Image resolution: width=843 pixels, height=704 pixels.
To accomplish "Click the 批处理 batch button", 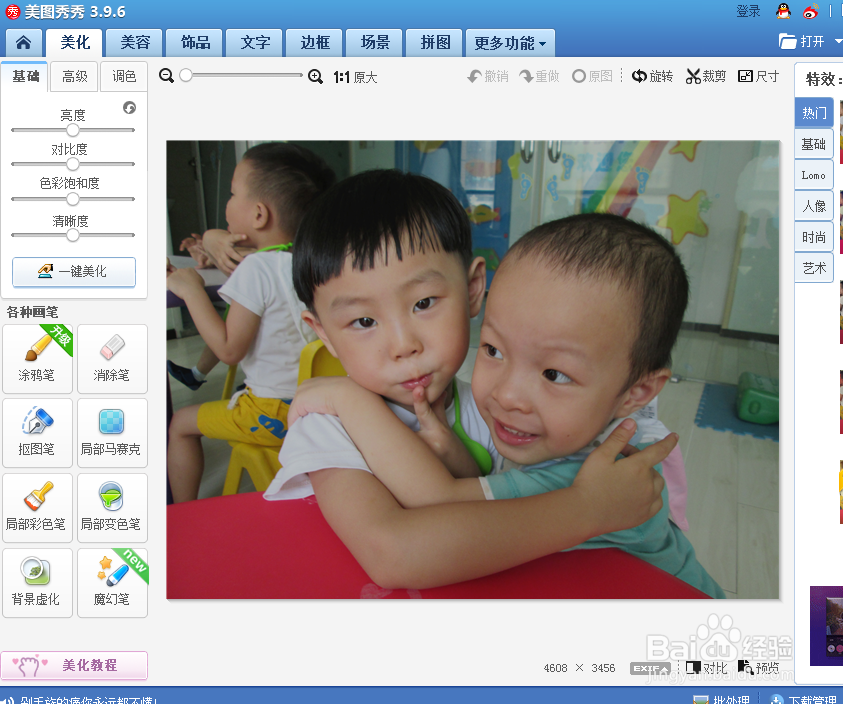I will pos(721,699).
